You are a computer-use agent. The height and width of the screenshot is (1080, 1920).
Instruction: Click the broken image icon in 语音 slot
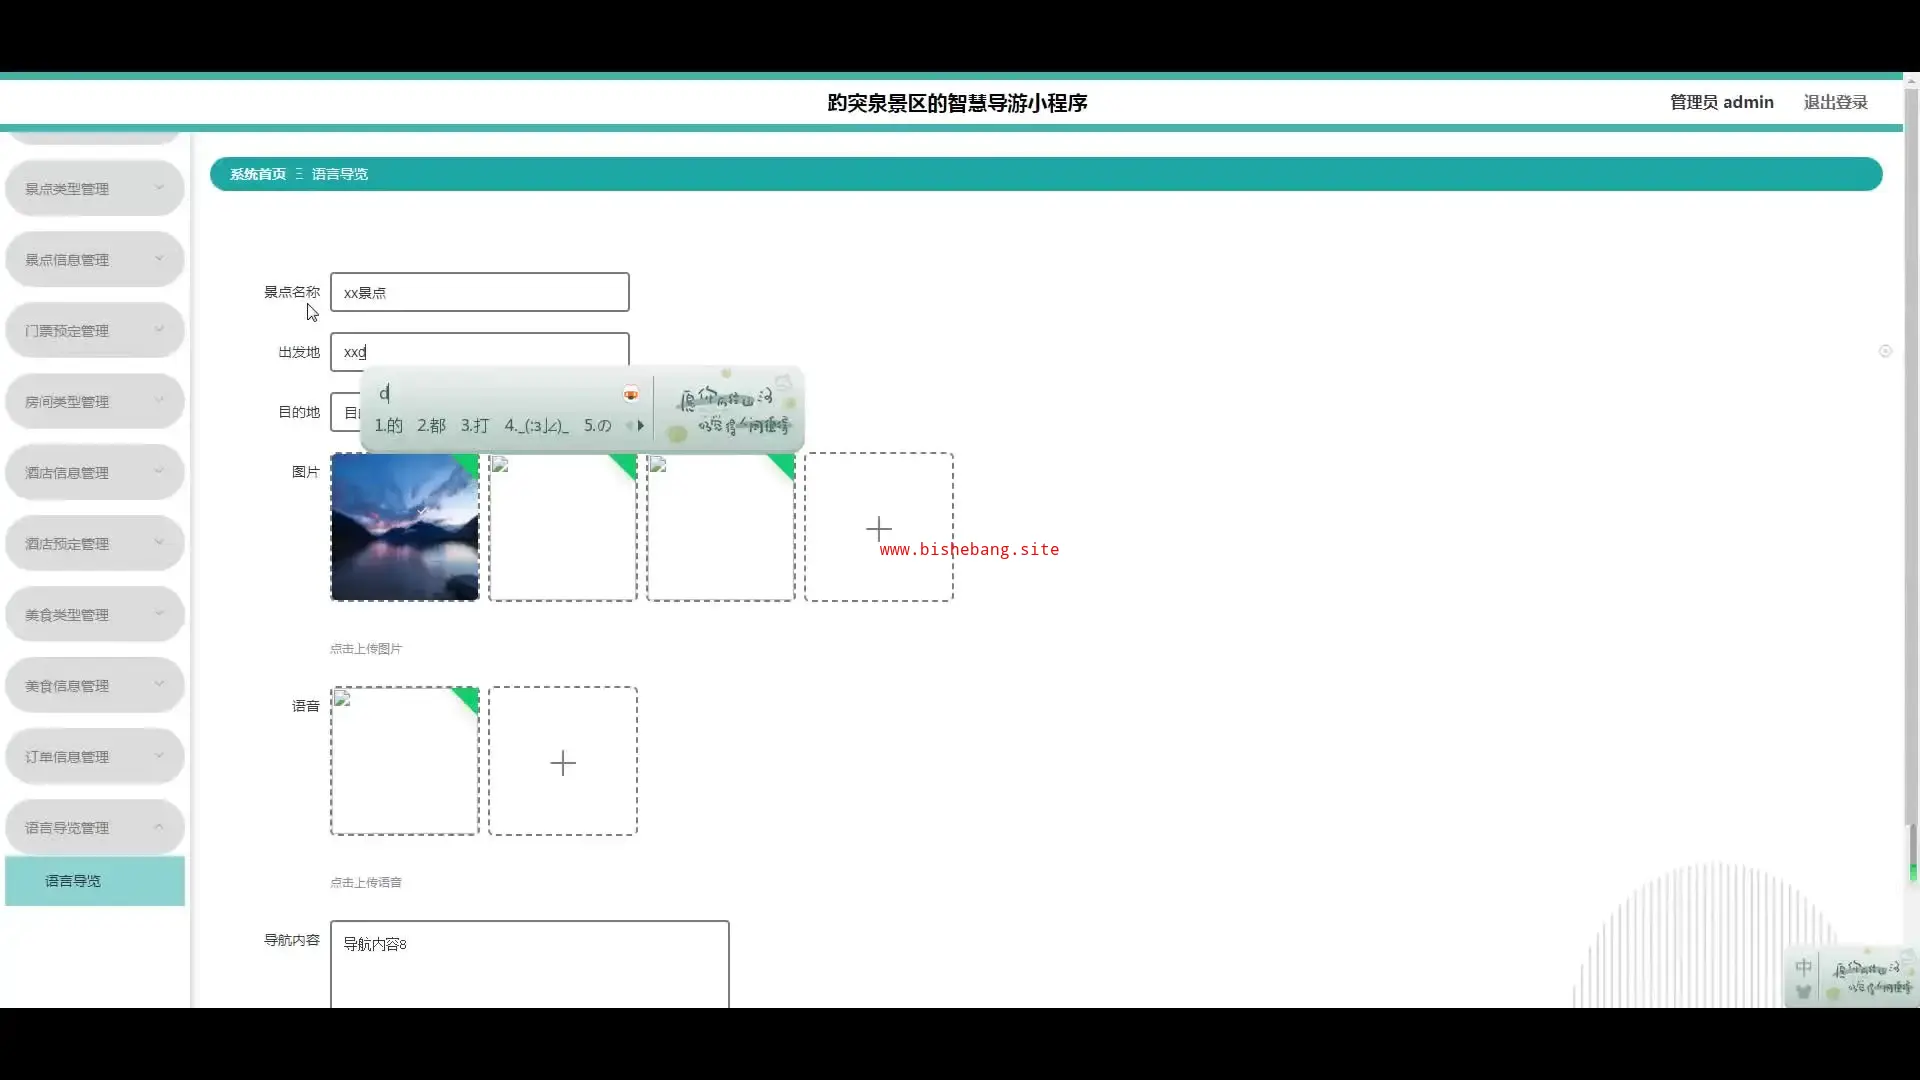pyautogui.click(x=342, y=699)
